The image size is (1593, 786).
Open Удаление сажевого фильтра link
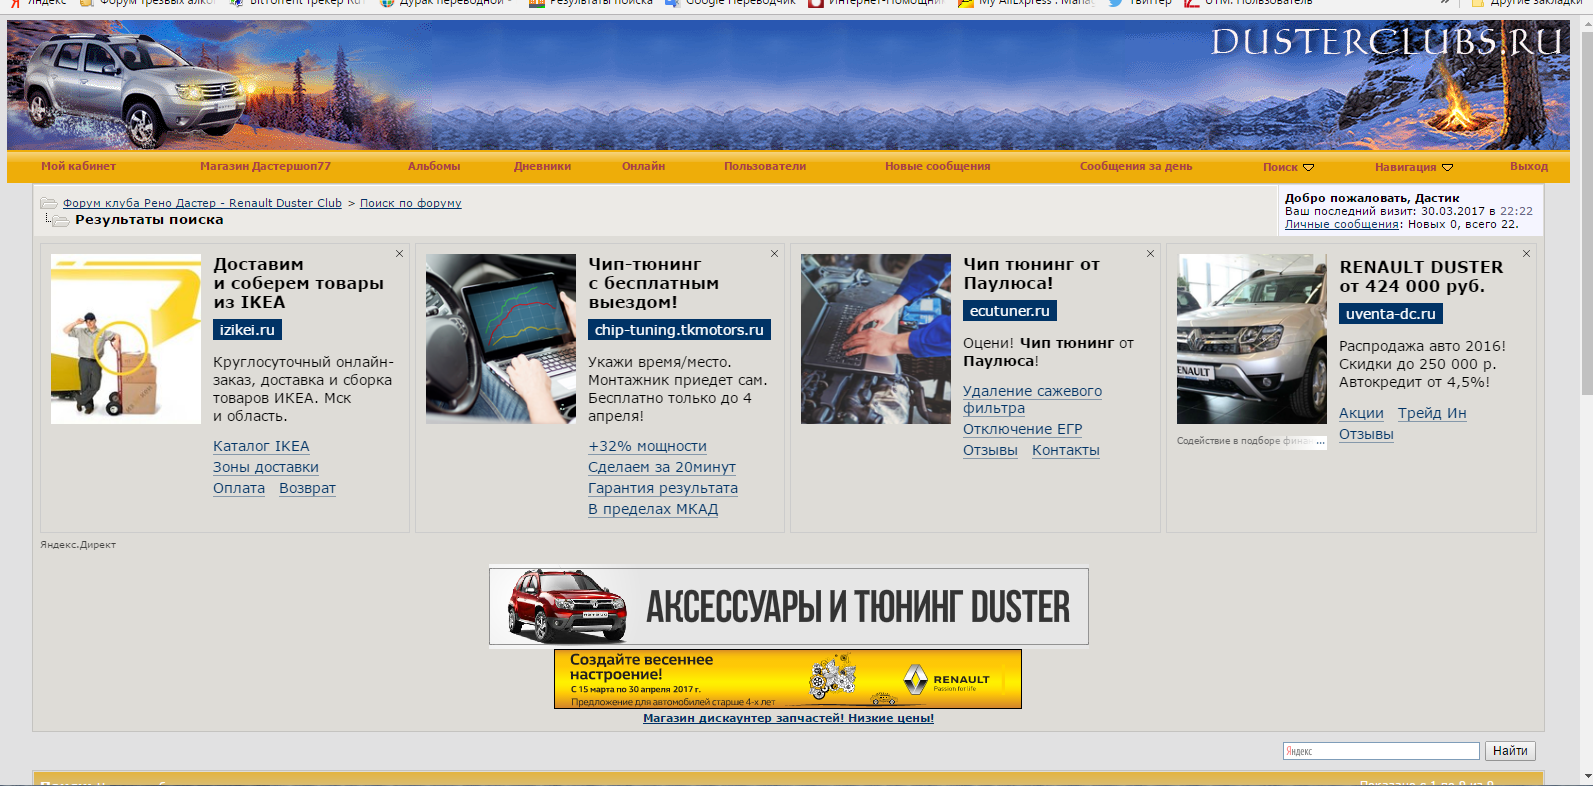(1032, 399)
